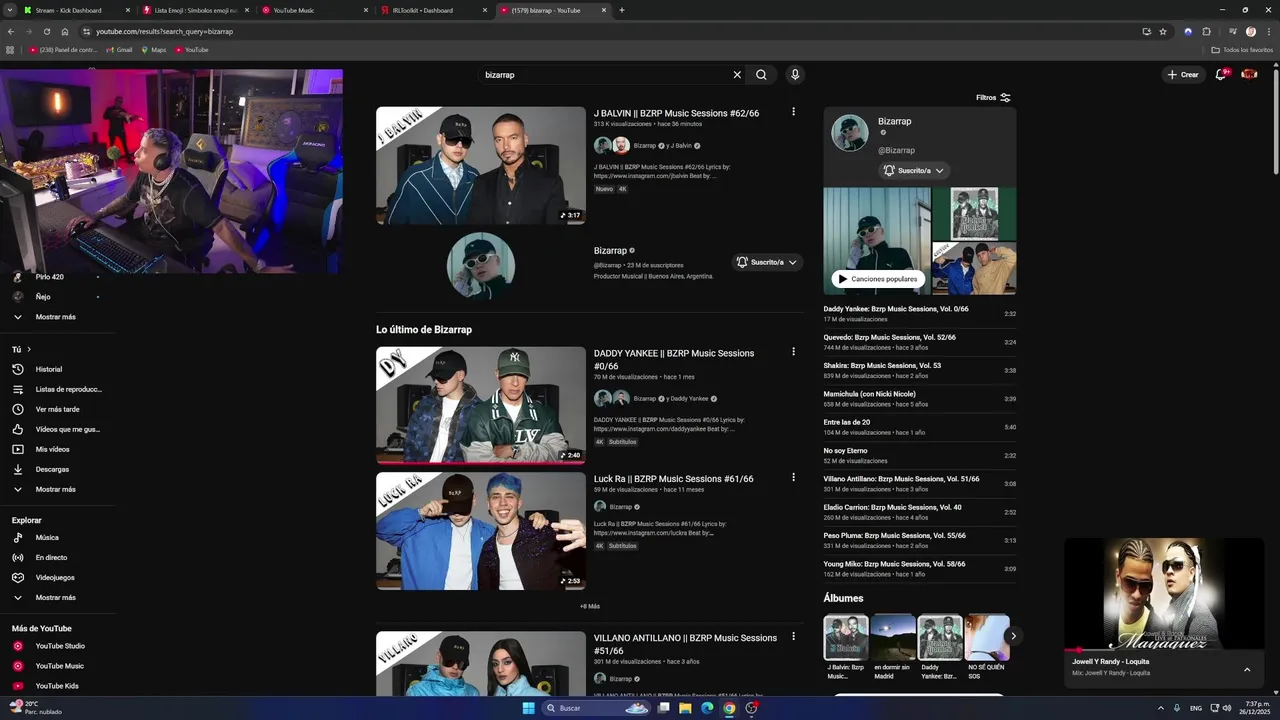
Task: Open more options for VILLANO ANTILLANO video
Action: (793, 637)
